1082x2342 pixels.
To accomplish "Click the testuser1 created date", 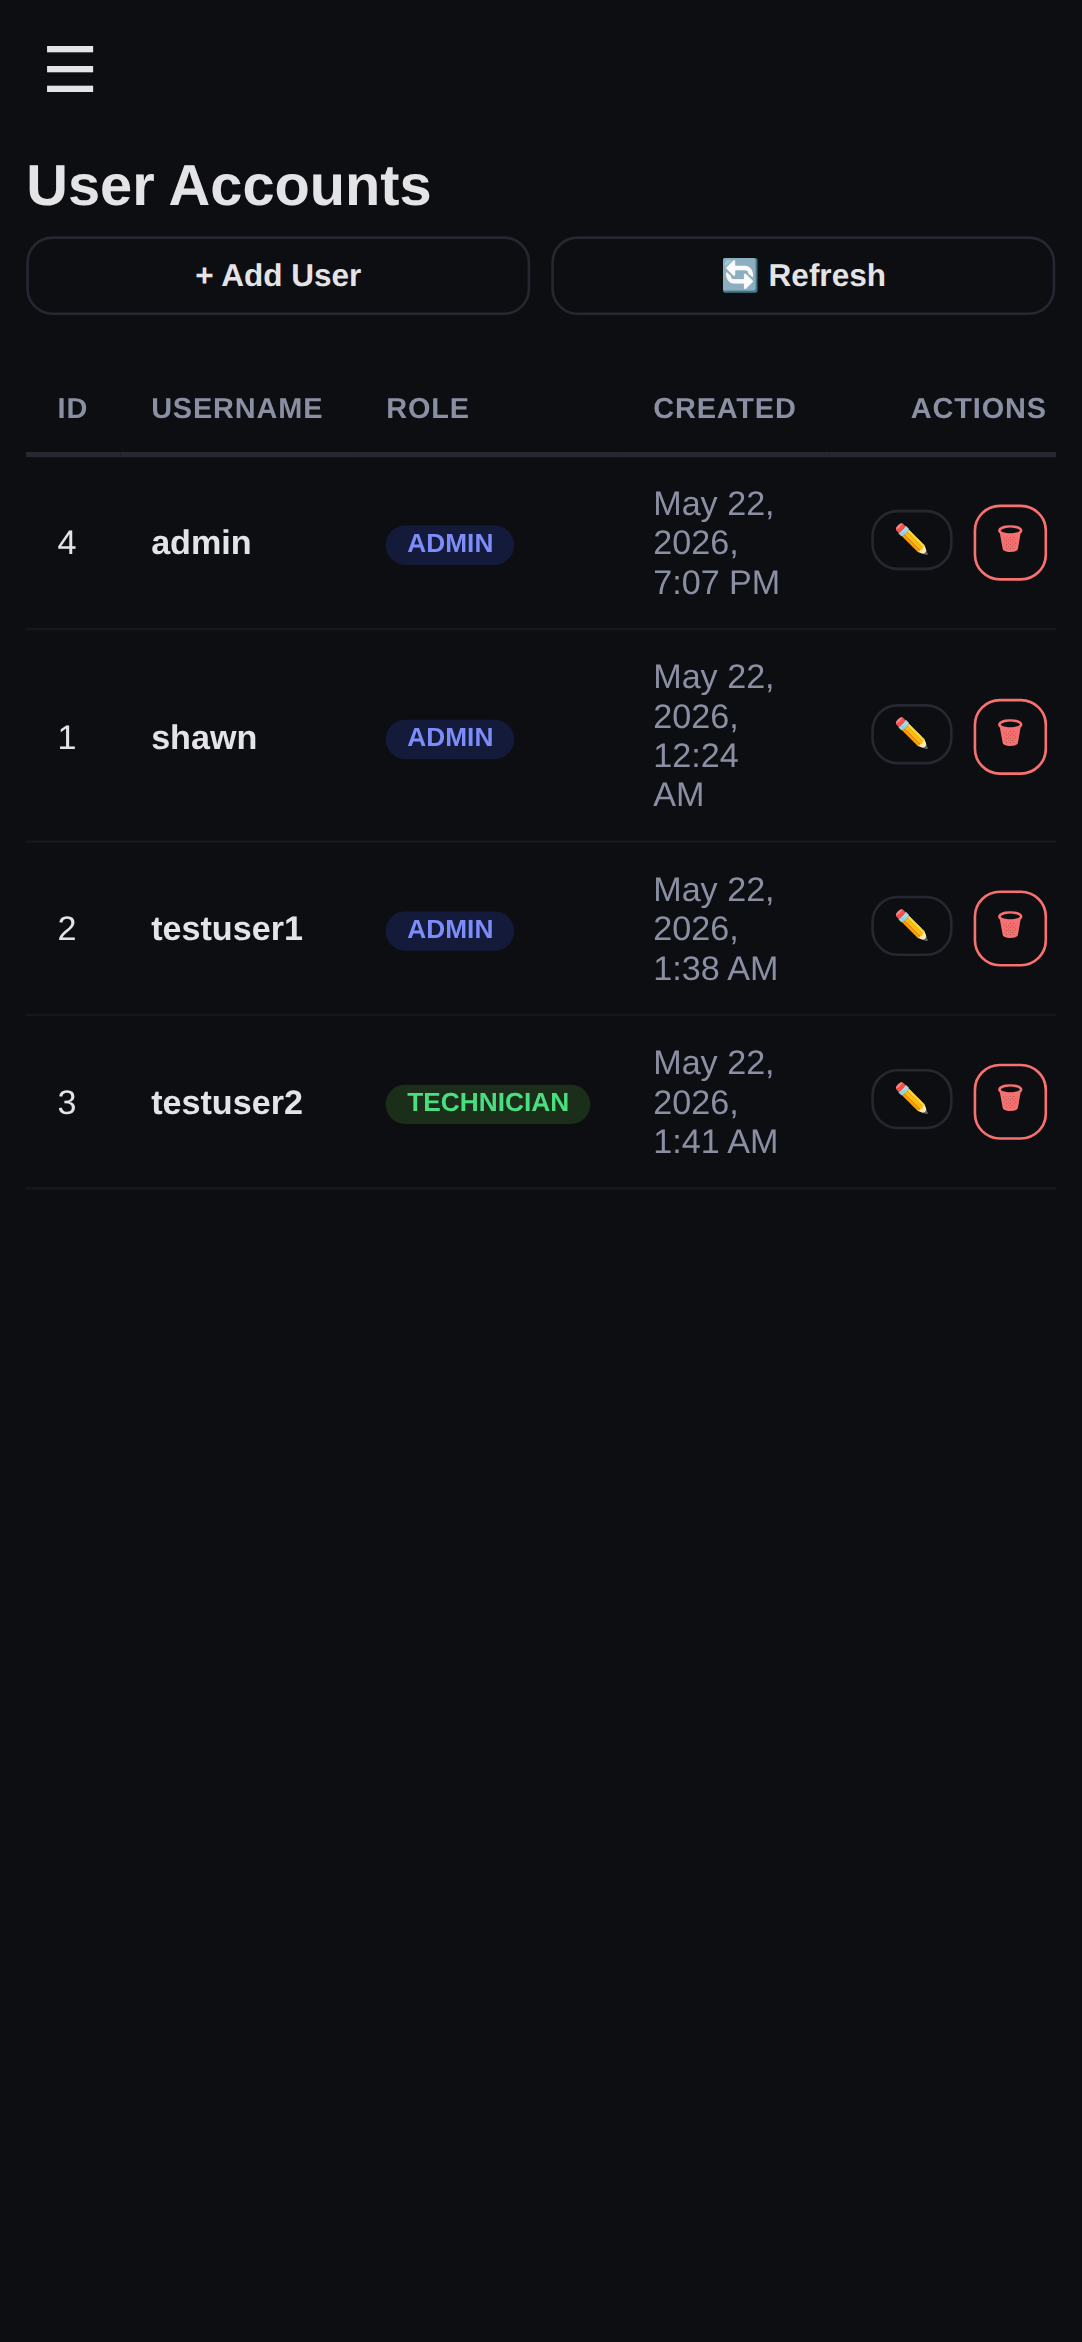I will click(715, 929).
